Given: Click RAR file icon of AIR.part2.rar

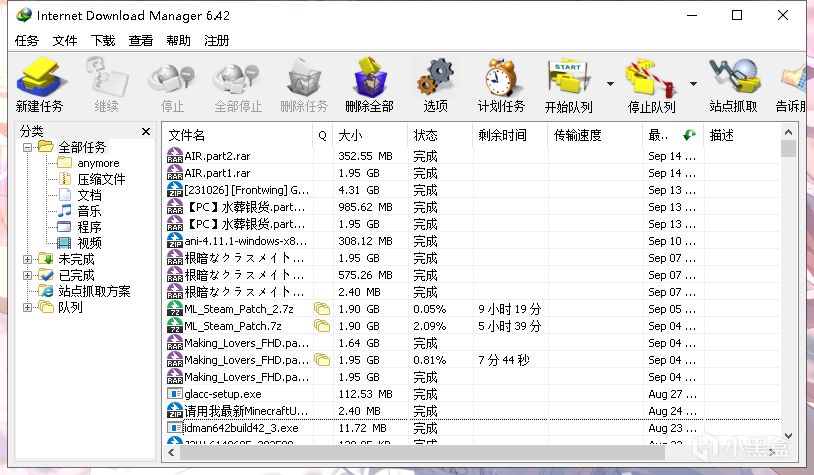Looking at the screenshot, I should coord(174,156).
